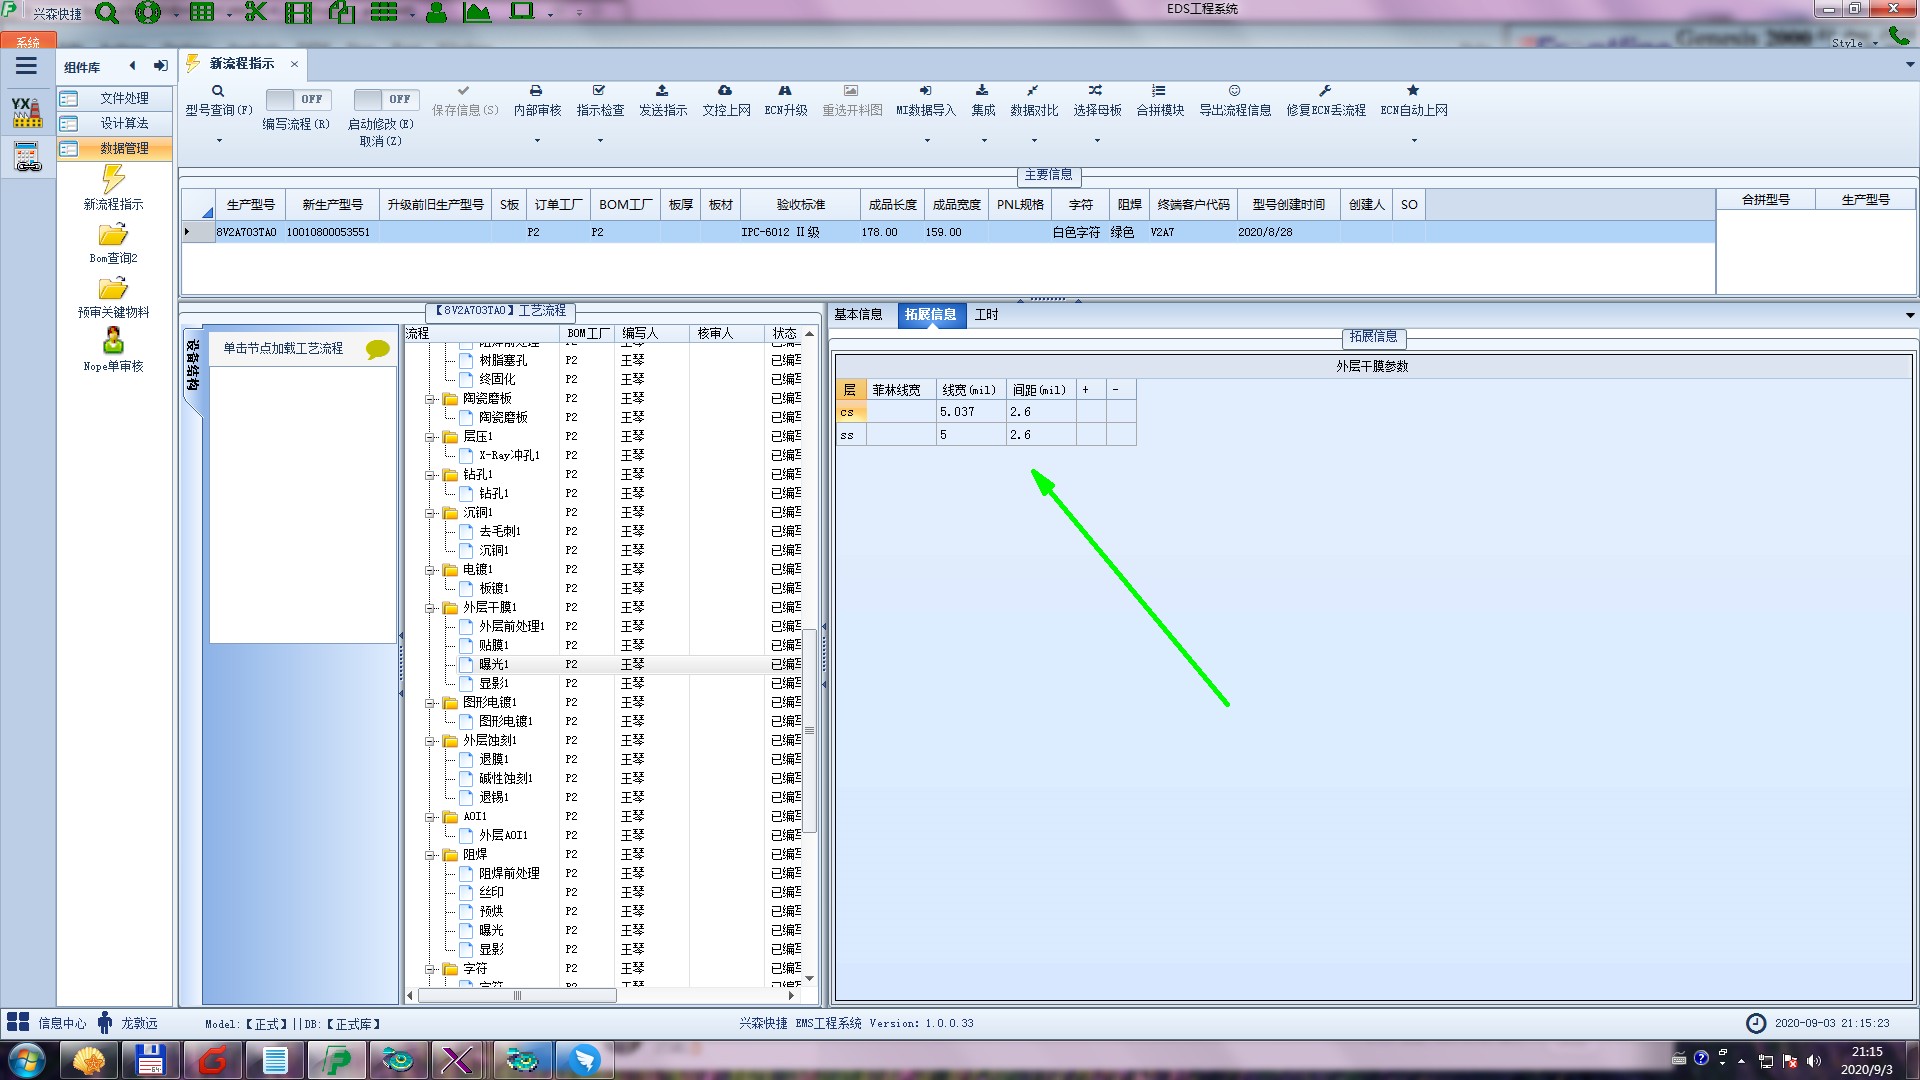Select 数据管理 in the sidebar
Viewport: 1920px width, 1080px height.
(x=124, y=148)
